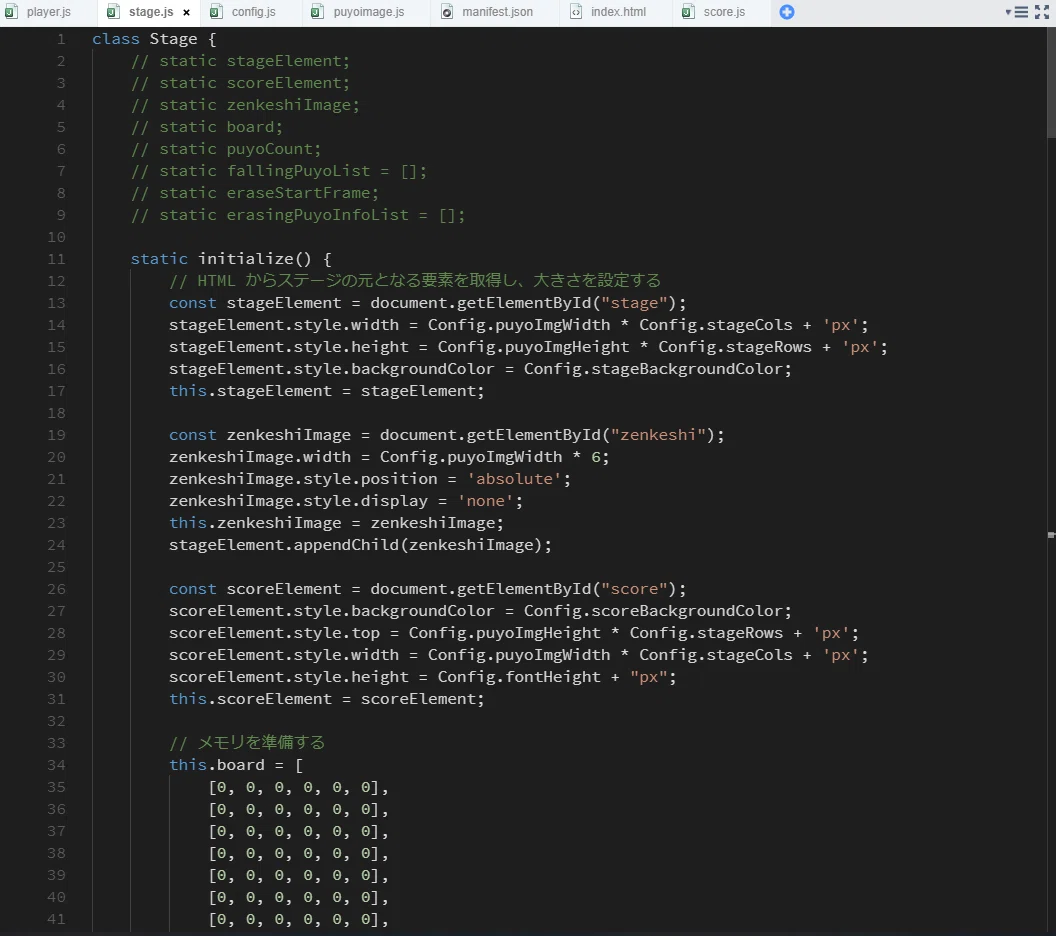Click the vertical scrollbar thumb
The width and height of the screenshot is (1056, 936).
tap(1051, 83)
